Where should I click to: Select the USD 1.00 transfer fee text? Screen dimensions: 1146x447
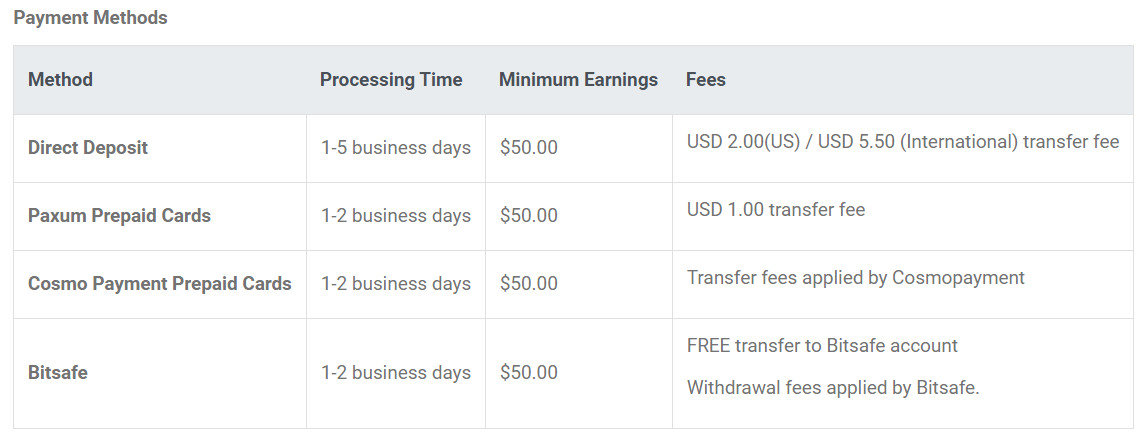[776, 210]
